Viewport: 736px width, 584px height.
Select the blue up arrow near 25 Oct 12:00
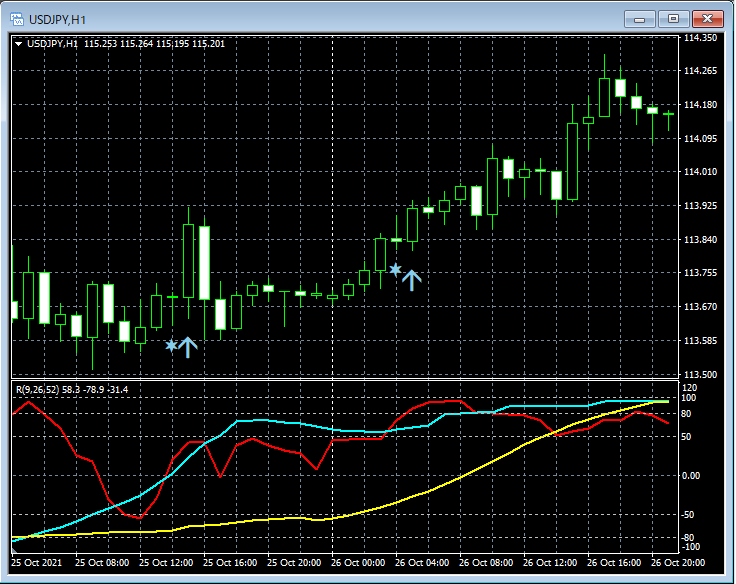click(x=188, y=347)
